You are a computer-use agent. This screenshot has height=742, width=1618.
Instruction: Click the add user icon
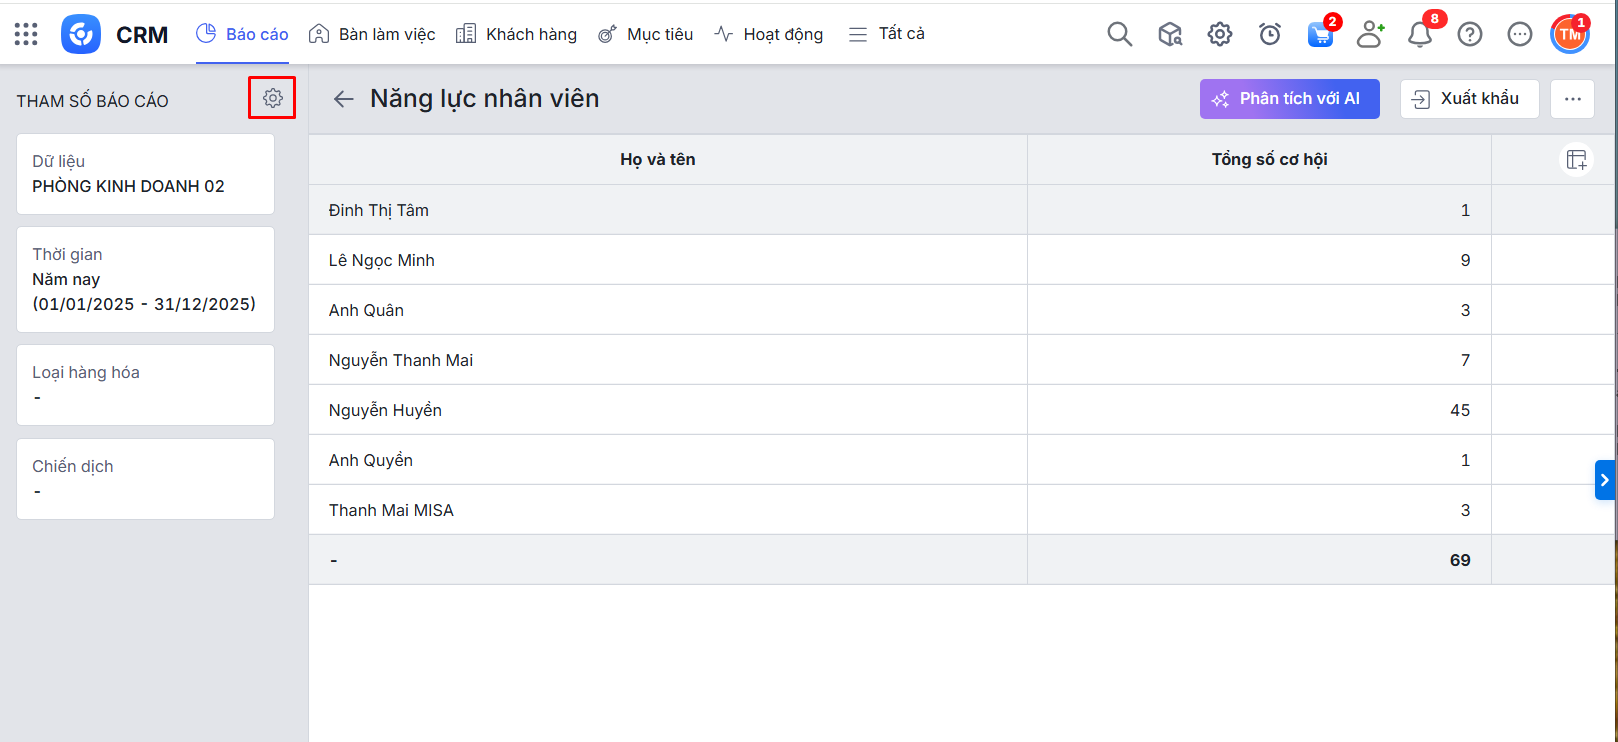[1369, 35]
